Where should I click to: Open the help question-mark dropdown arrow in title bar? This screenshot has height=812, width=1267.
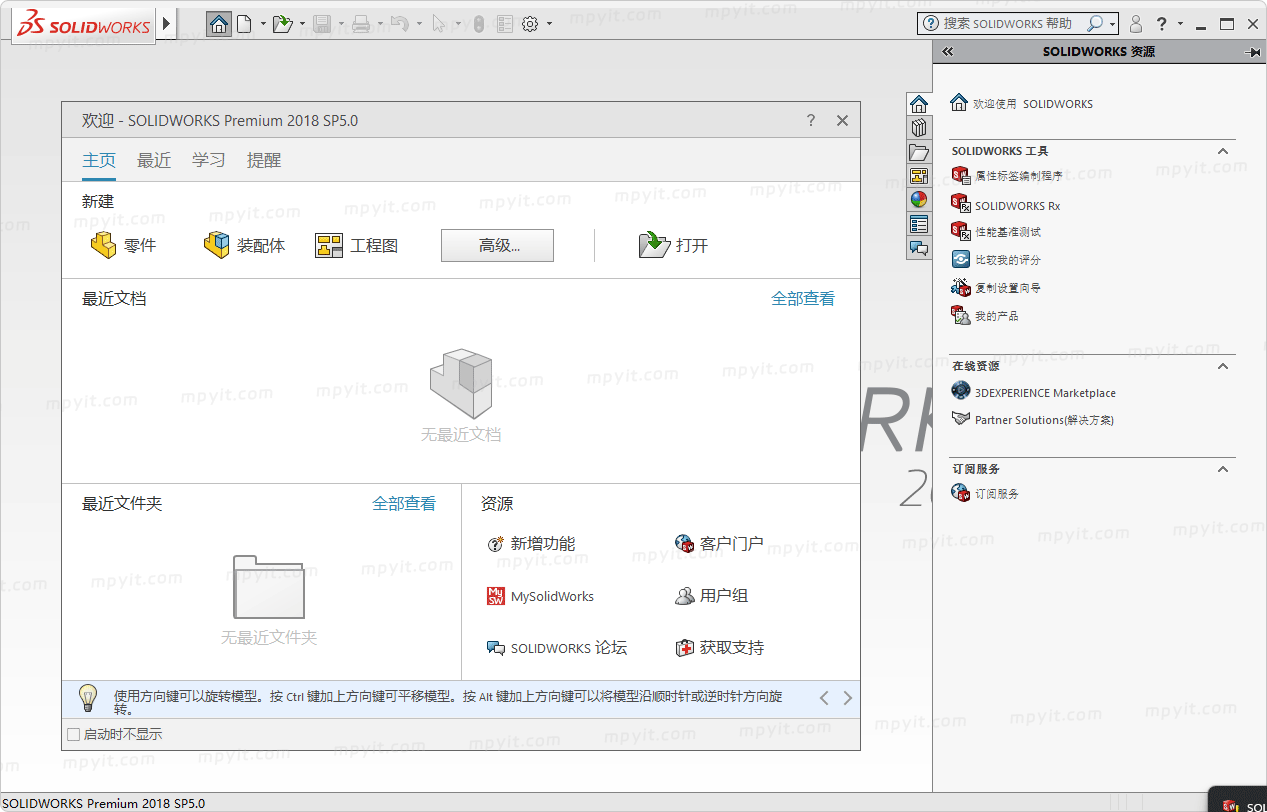[x=1180, y=24]
